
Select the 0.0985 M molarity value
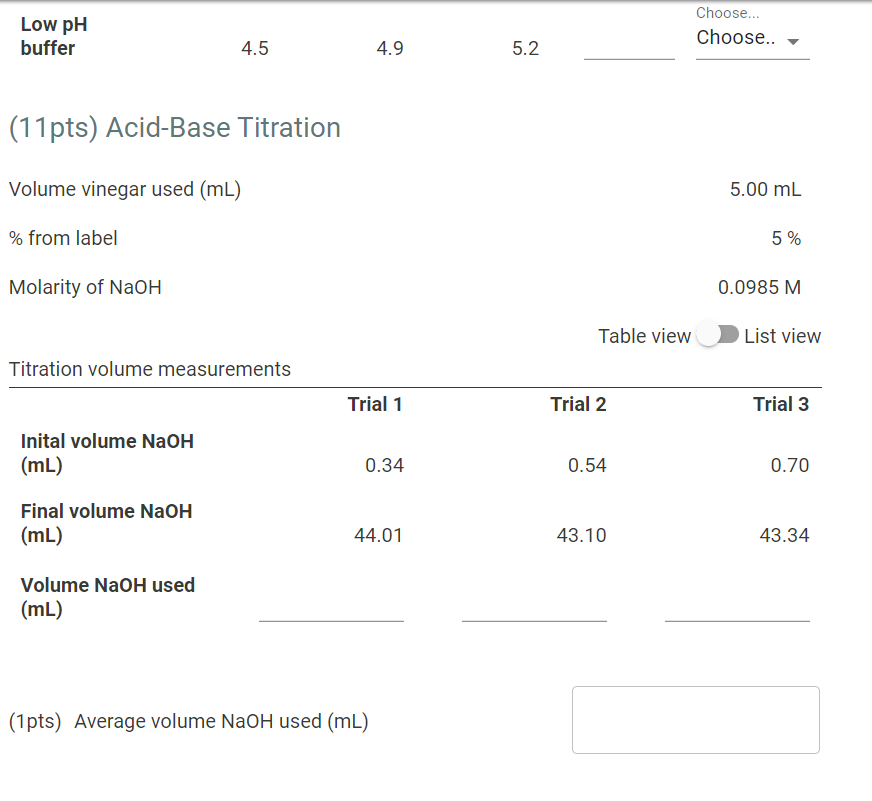pyautogui.click(x=760, y=287)
